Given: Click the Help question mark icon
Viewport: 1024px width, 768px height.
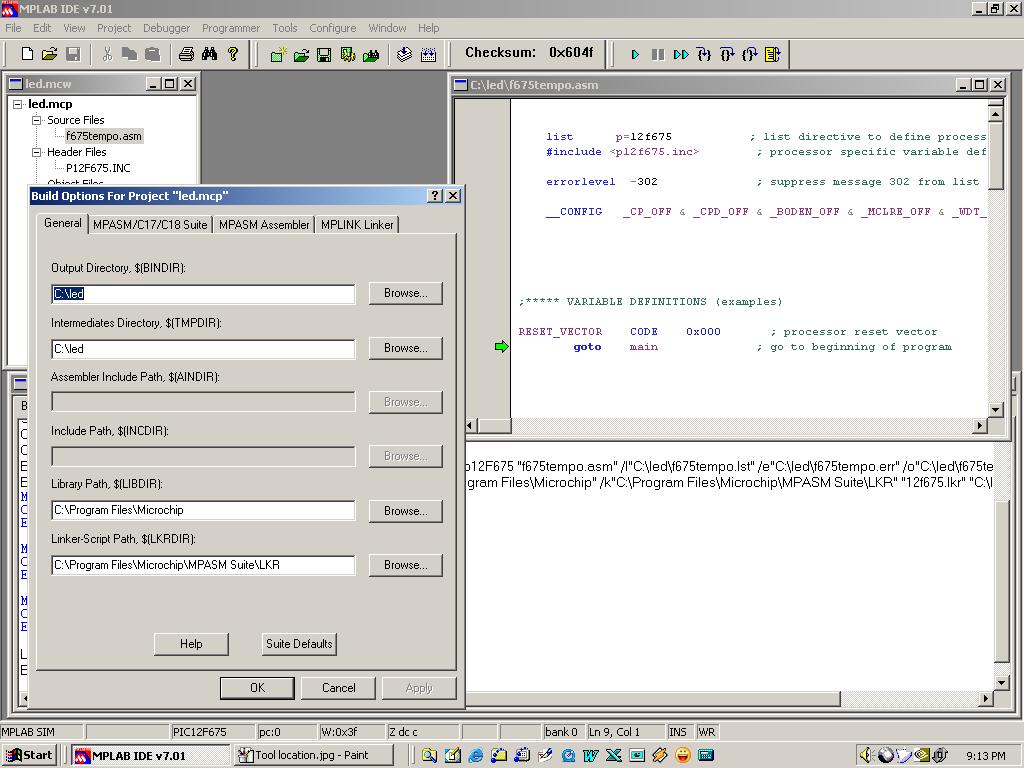Looking at the screenshot, I should click(233, 54).
